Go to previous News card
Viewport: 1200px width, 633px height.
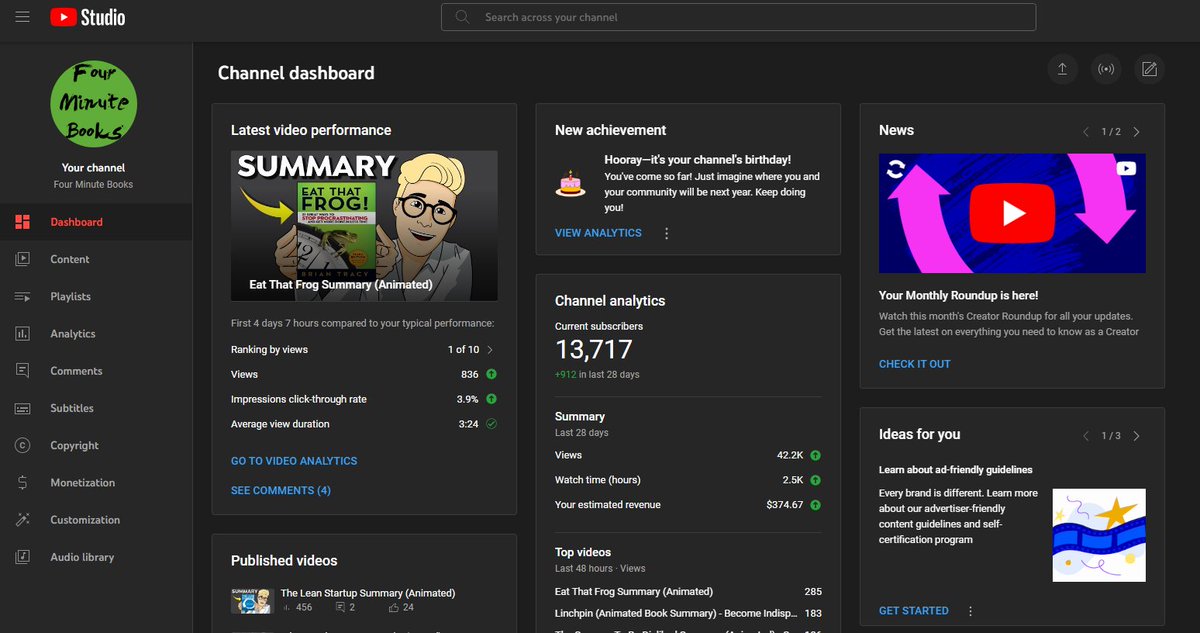tap(1086, 132)
